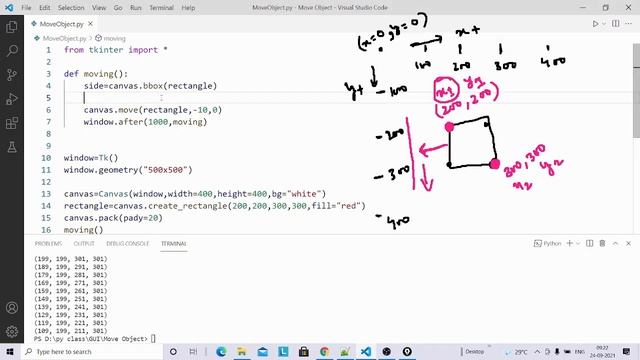Open the Selection menu

point(71,7)
